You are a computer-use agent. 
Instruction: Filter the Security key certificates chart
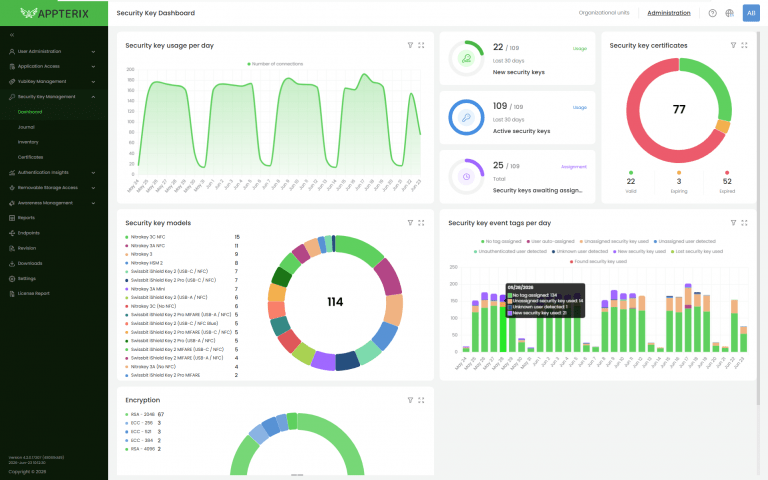[x=733, y=45]
